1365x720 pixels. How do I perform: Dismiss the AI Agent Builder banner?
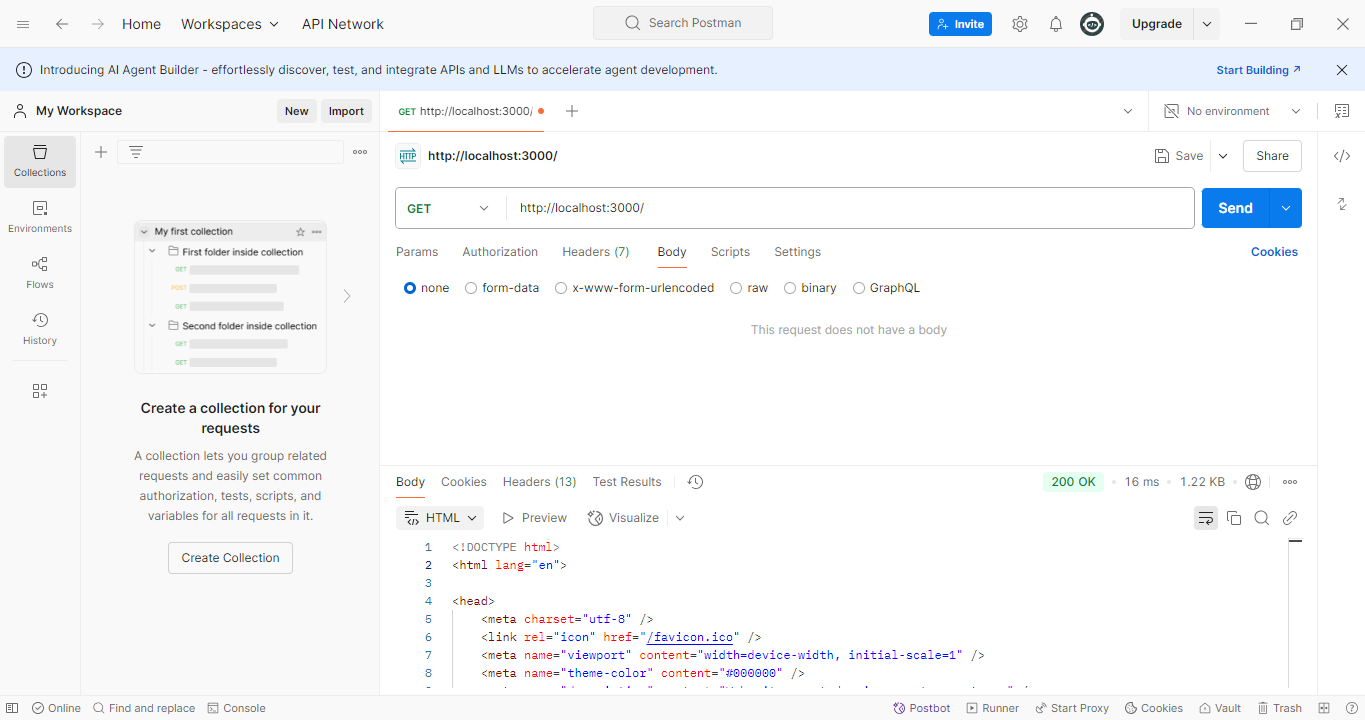click(1342, 70)
